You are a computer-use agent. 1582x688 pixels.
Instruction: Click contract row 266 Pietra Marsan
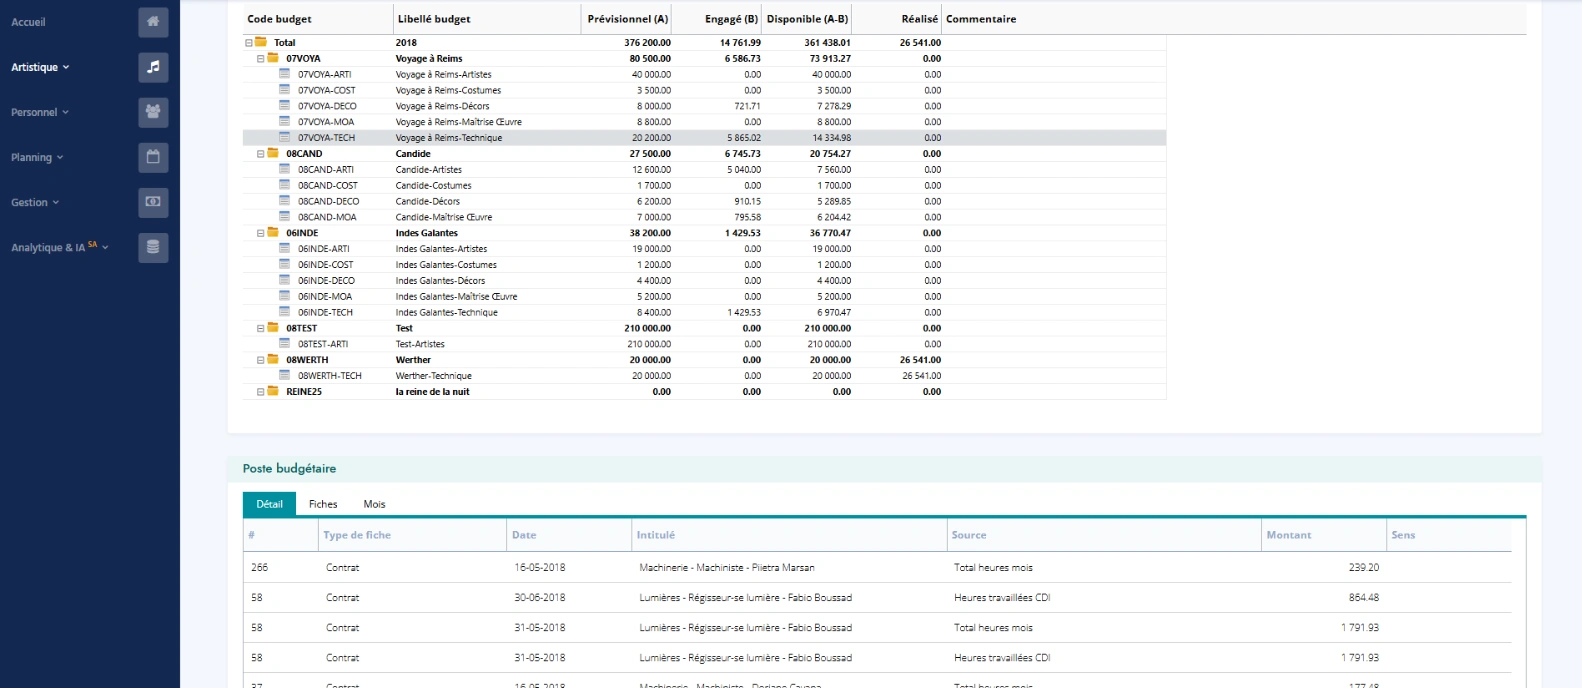click(726, 567)
